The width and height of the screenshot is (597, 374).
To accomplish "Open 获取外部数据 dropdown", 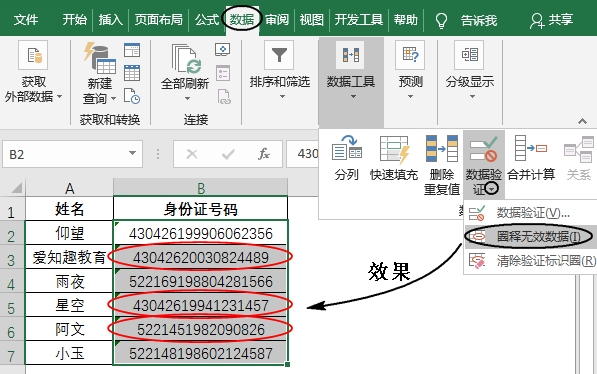I will click(x=33, y=72).
